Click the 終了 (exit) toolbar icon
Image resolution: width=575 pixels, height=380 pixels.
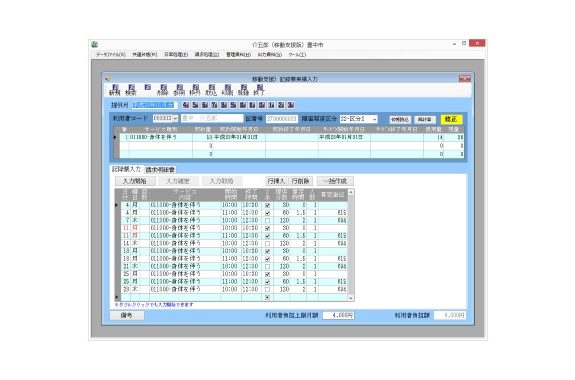pos(259,90)
